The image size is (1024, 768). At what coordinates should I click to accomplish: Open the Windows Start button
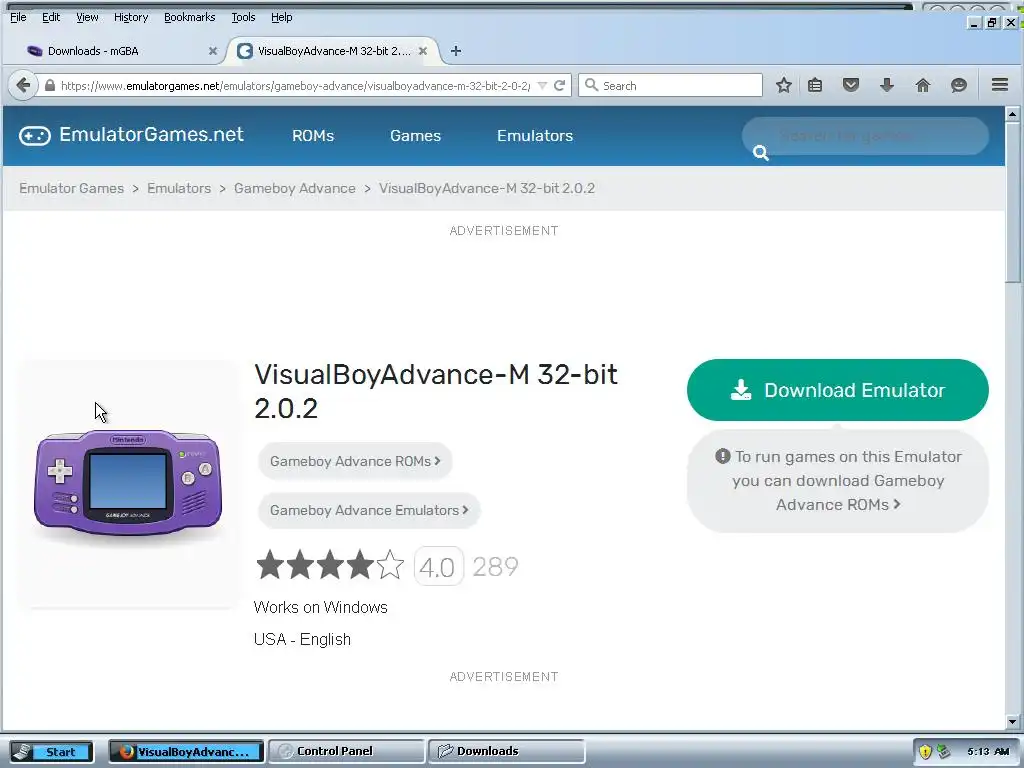tap(52, 752)
